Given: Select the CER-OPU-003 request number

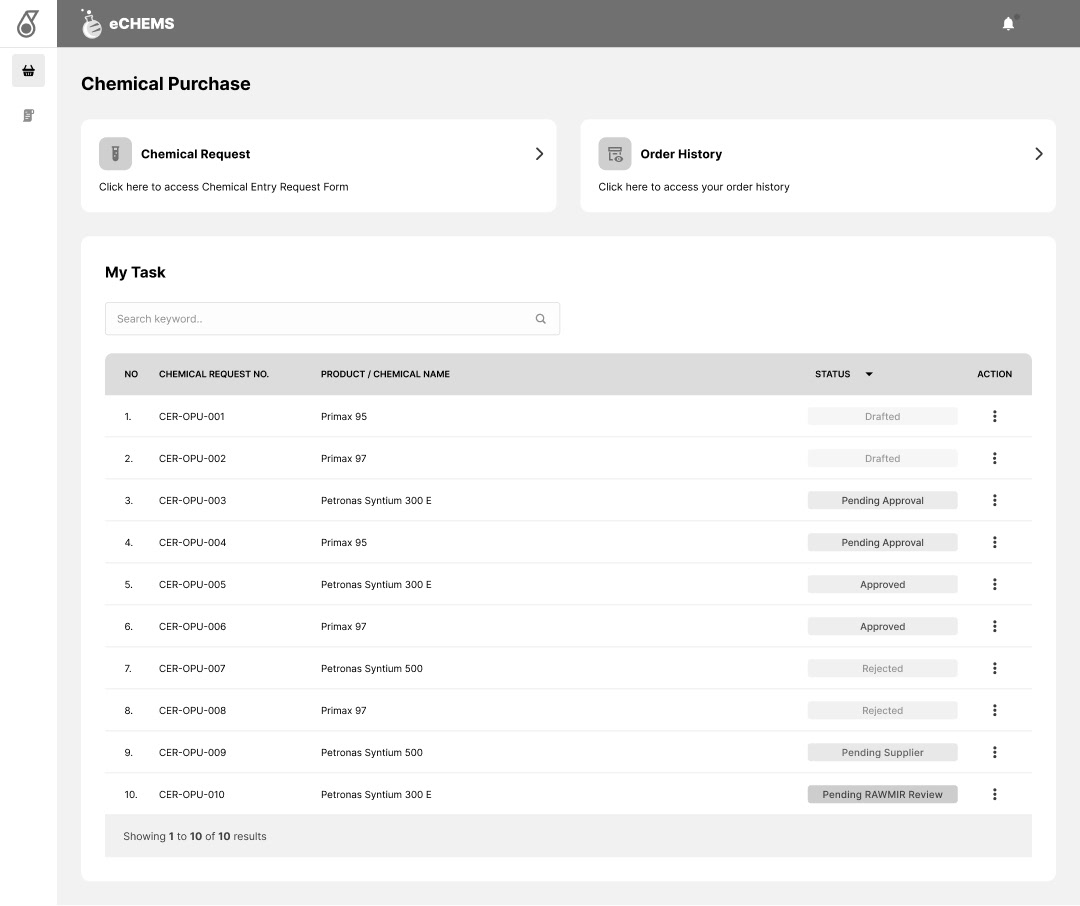Looking at the screenshot, I should tap(192, 500).
